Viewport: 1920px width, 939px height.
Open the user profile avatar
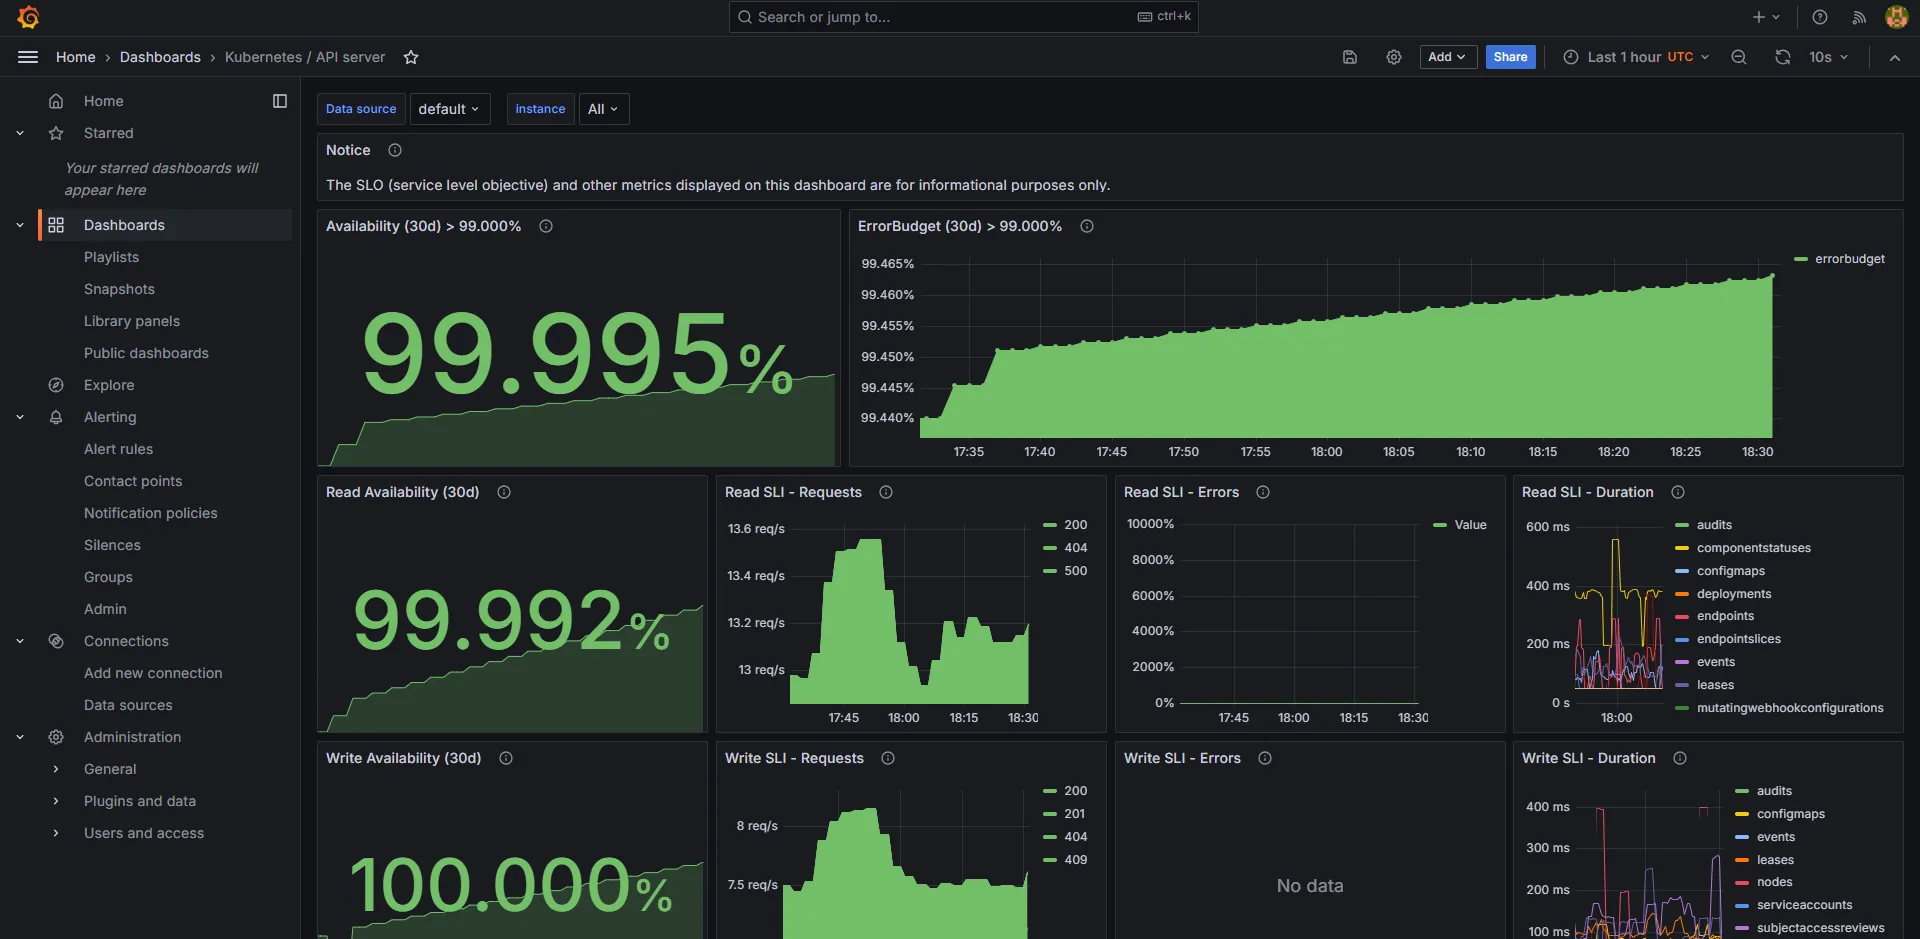[x=1896, y=17]
